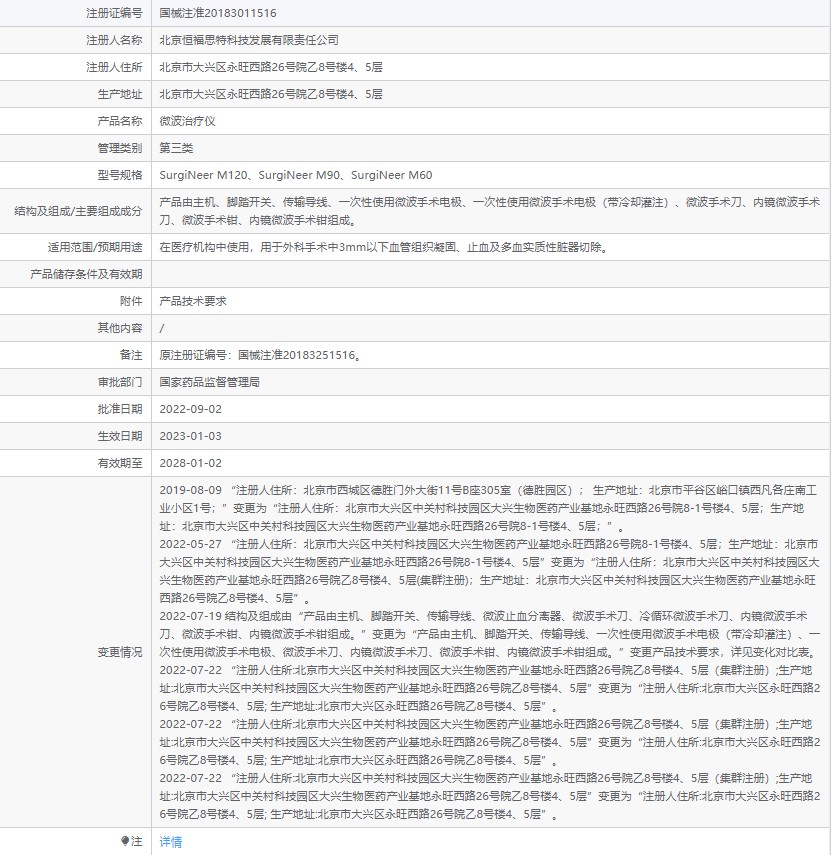
Task: Select effective date 2023-01-03
Action: (x=190, y=436)
